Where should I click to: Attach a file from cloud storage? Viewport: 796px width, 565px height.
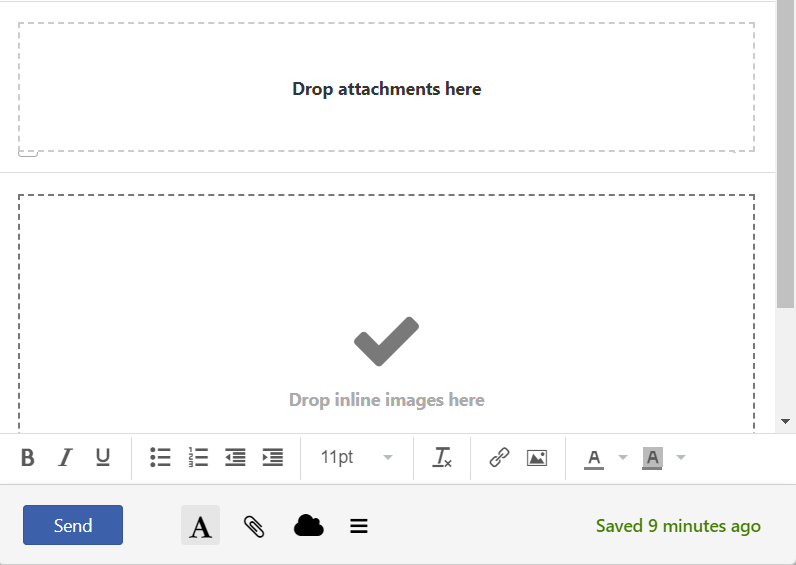(308, 526)
